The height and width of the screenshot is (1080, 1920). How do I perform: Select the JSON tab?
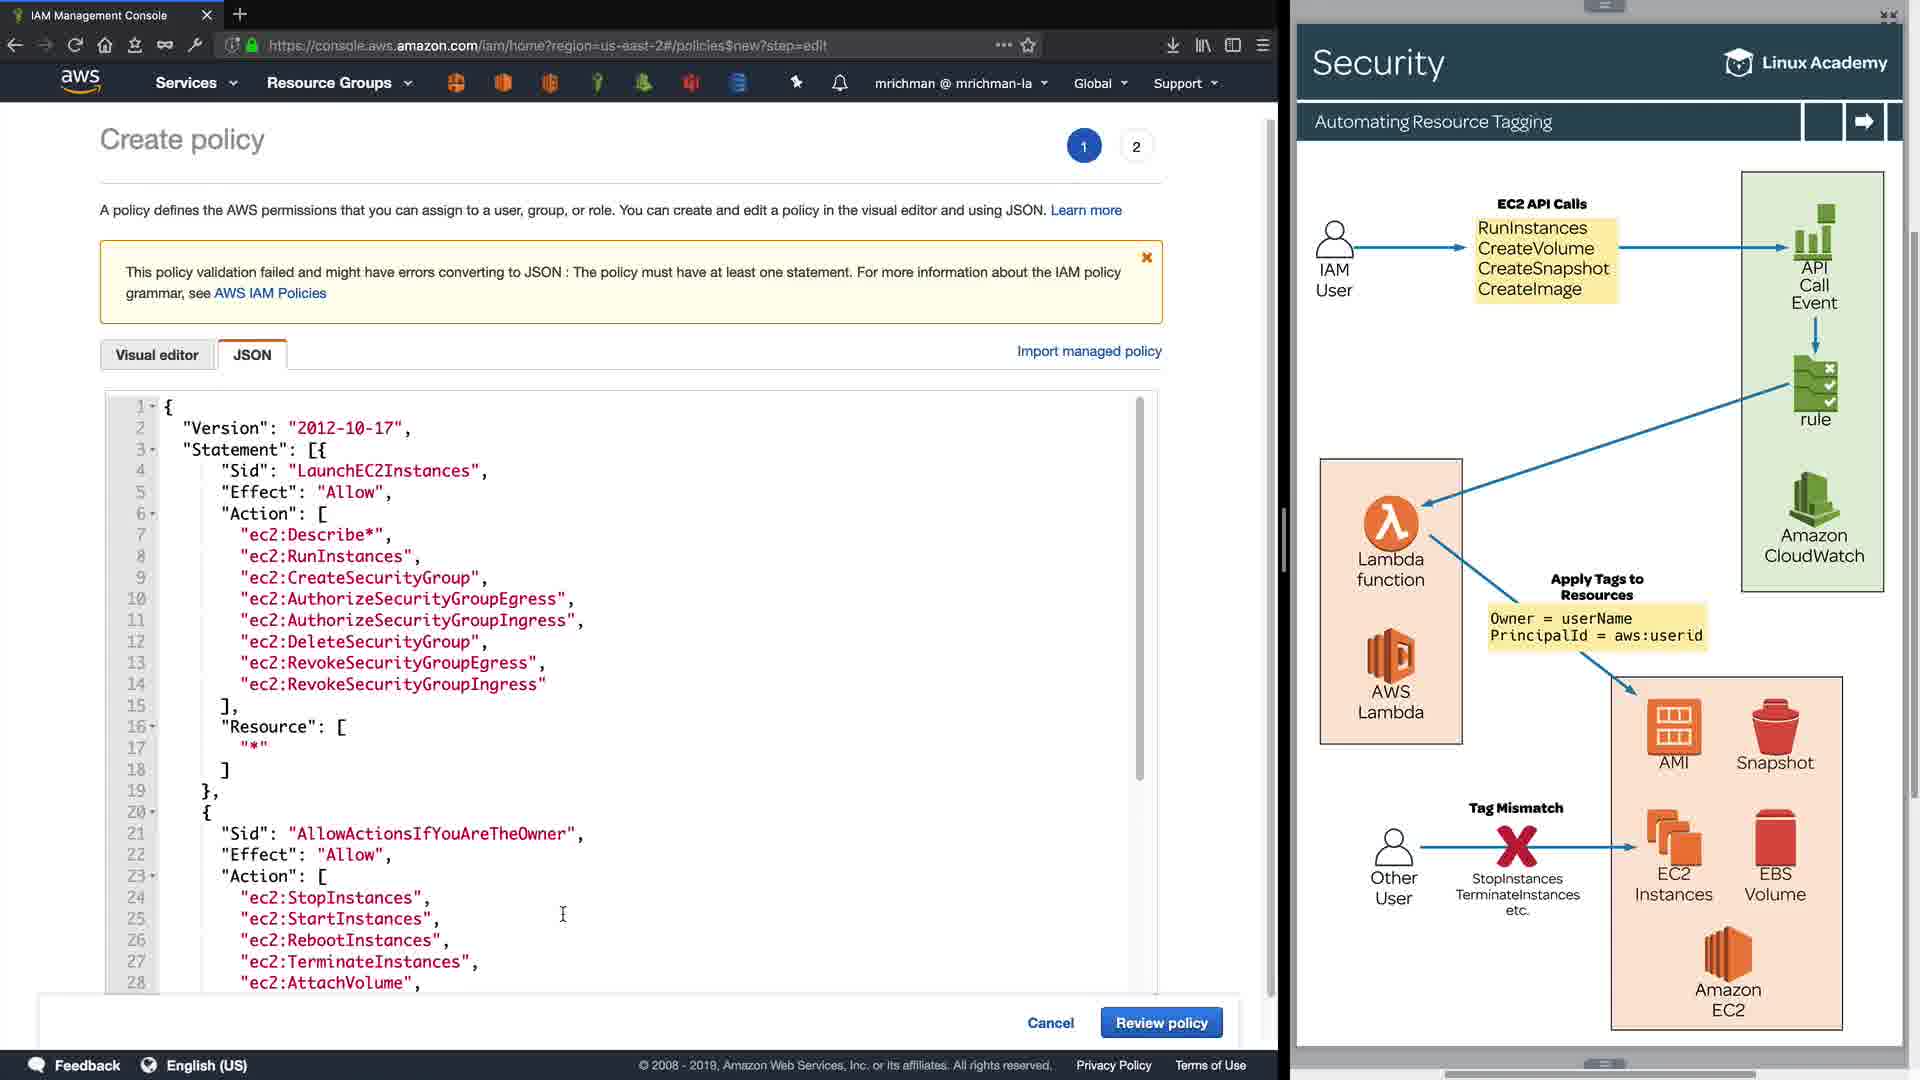[x=252, y=355]
